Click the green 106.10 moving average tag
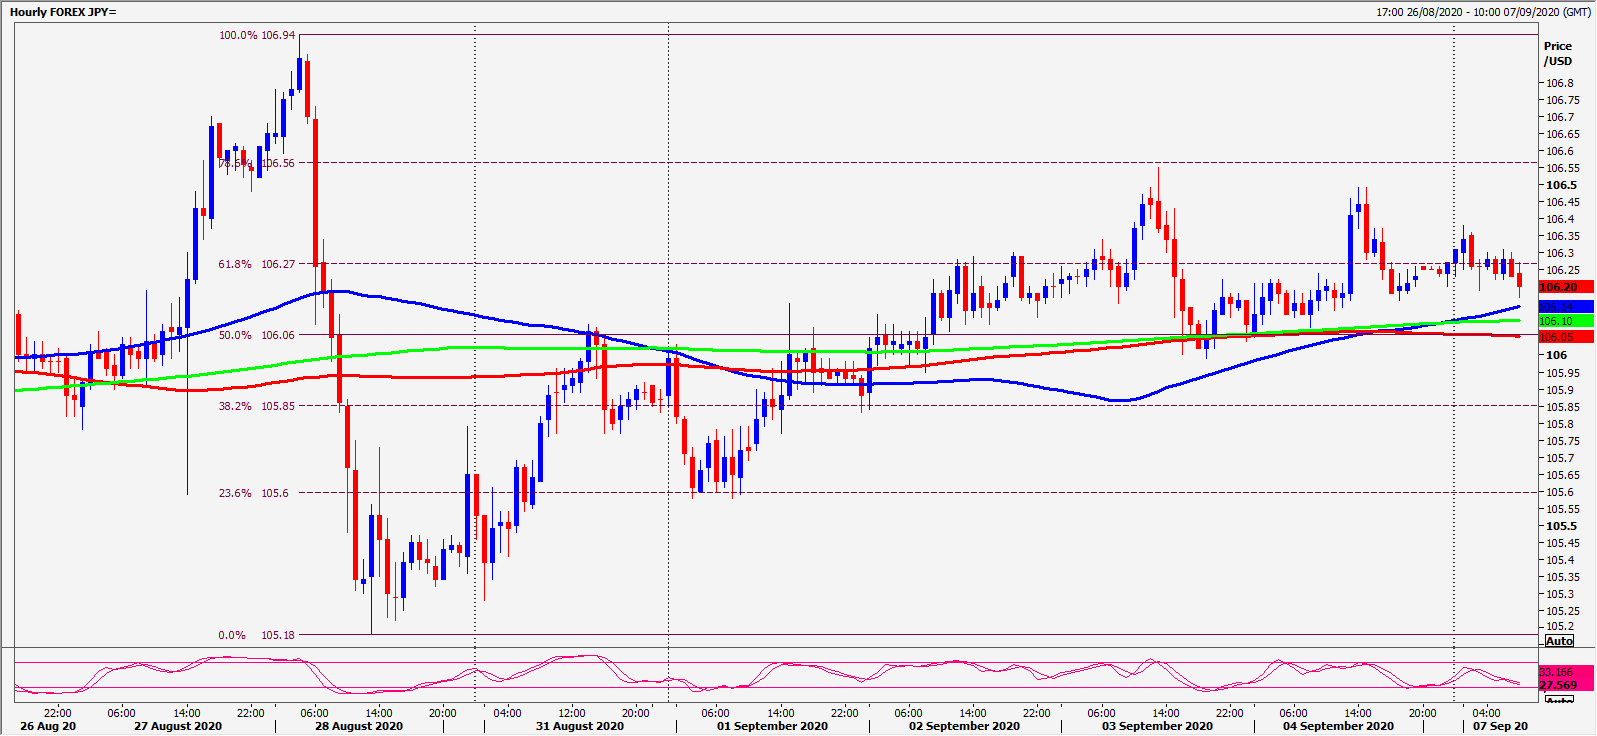This screenshot has height=736, width=1597. pyautogui.click(x=1565, y=321)
